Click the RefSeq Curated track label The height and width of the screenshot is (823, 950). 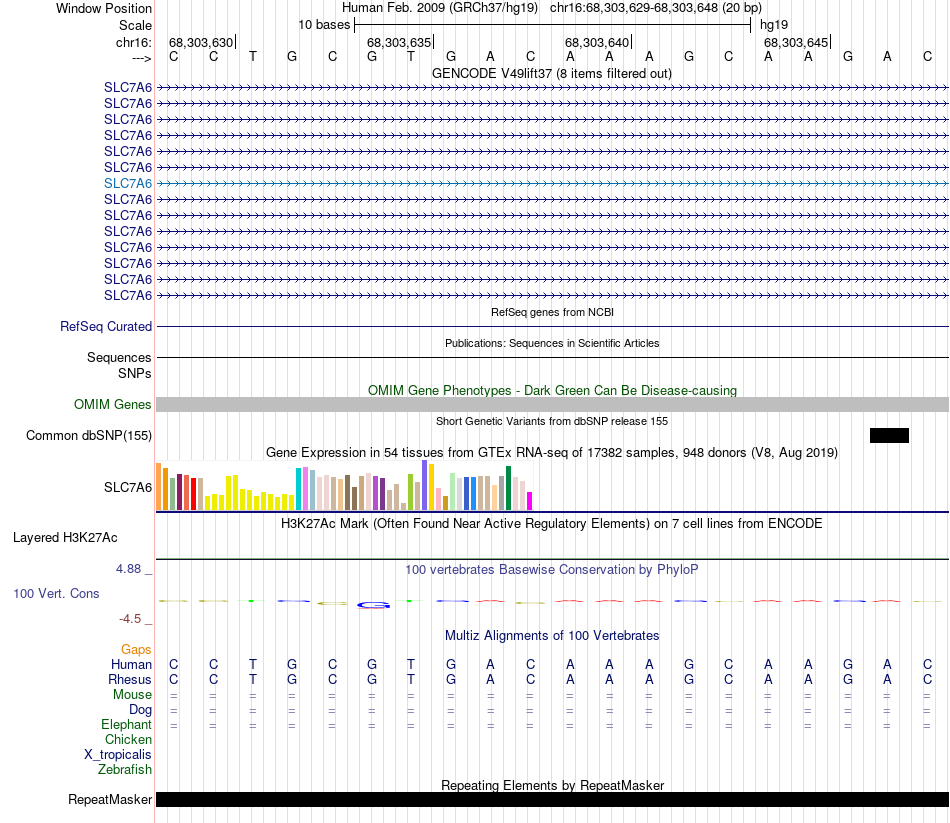pos(105,326)
